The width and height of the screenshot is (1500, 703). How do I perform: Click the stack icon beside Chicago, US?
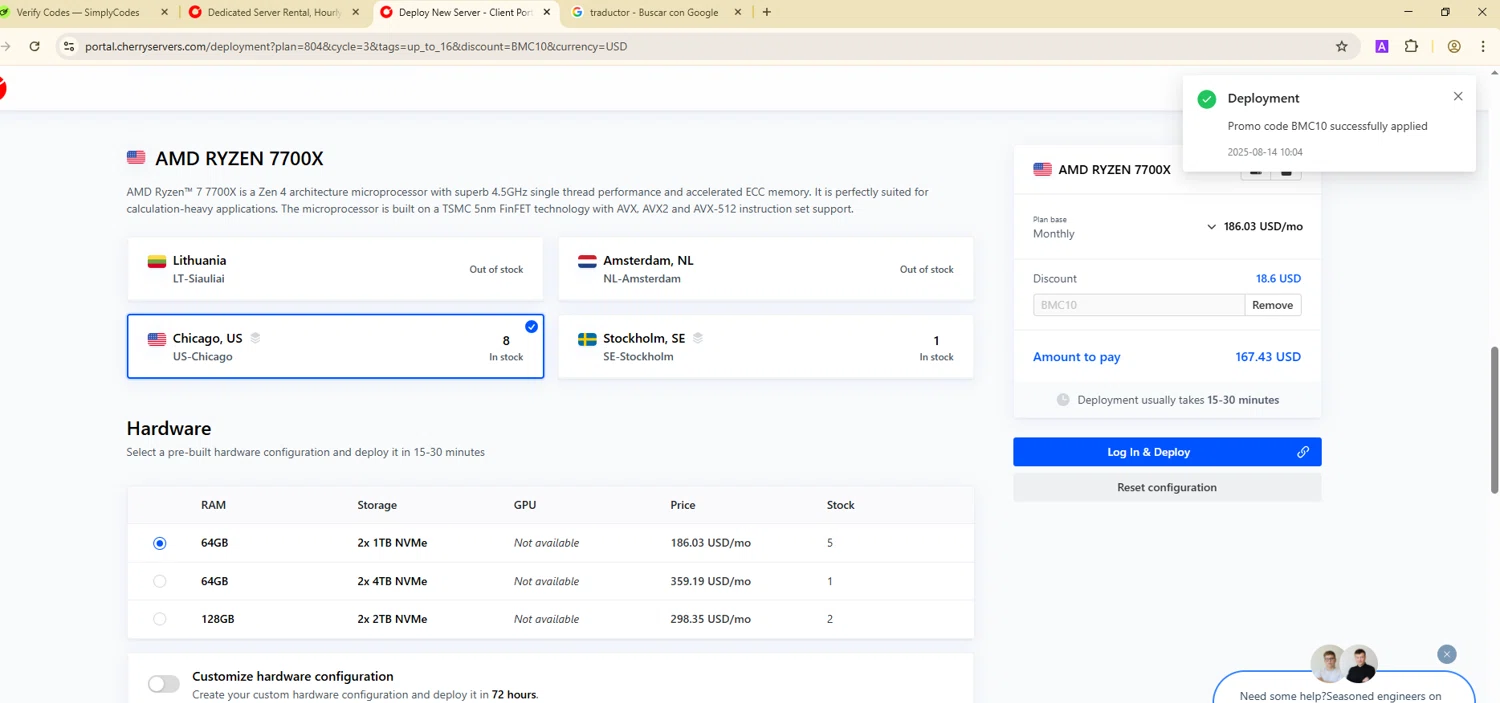tap(255, 338)
